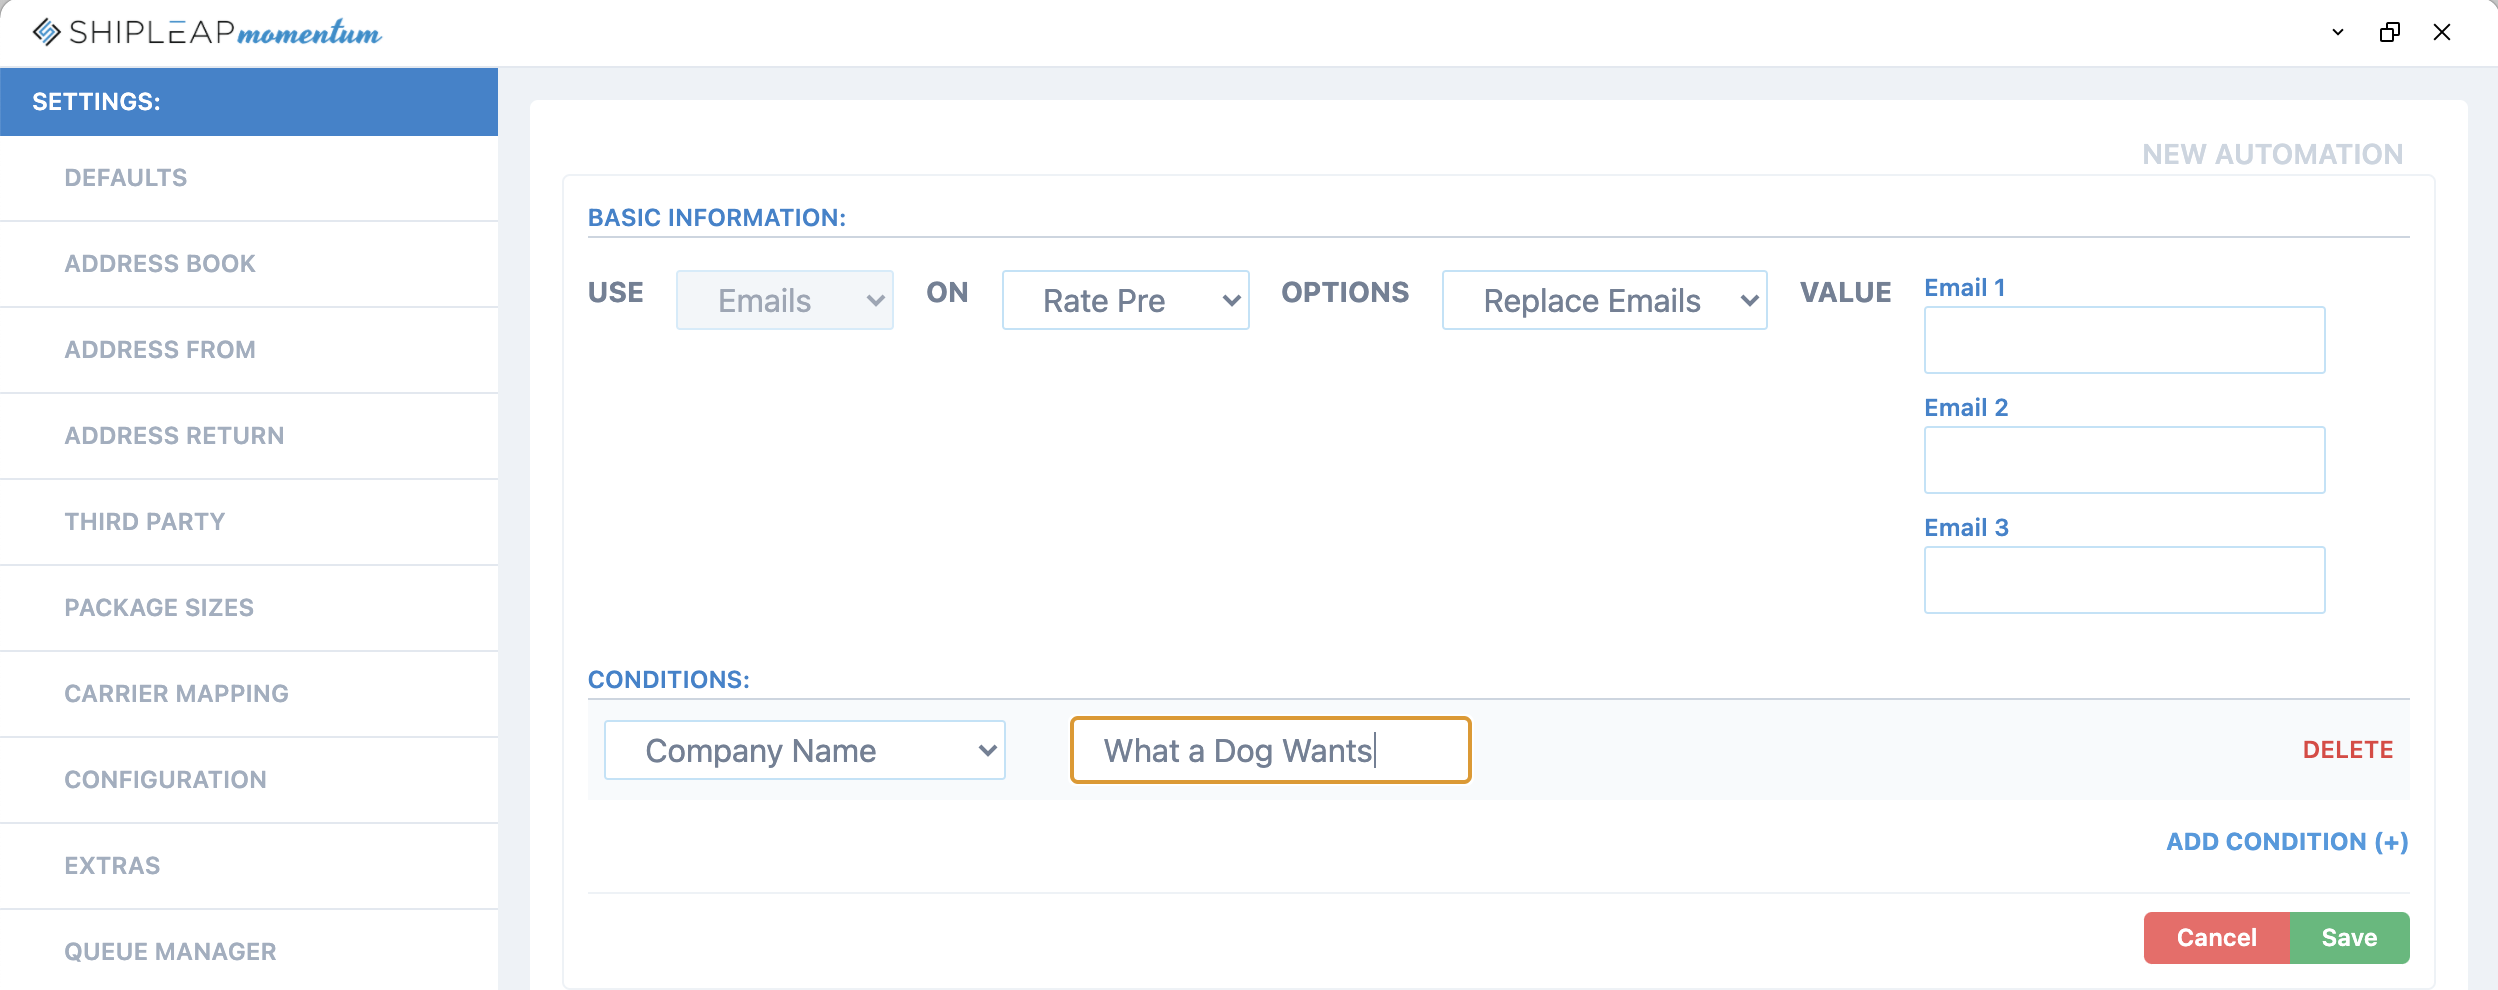Restore the window using title bar icon
2498x990 pixels.
point(2390,32)
